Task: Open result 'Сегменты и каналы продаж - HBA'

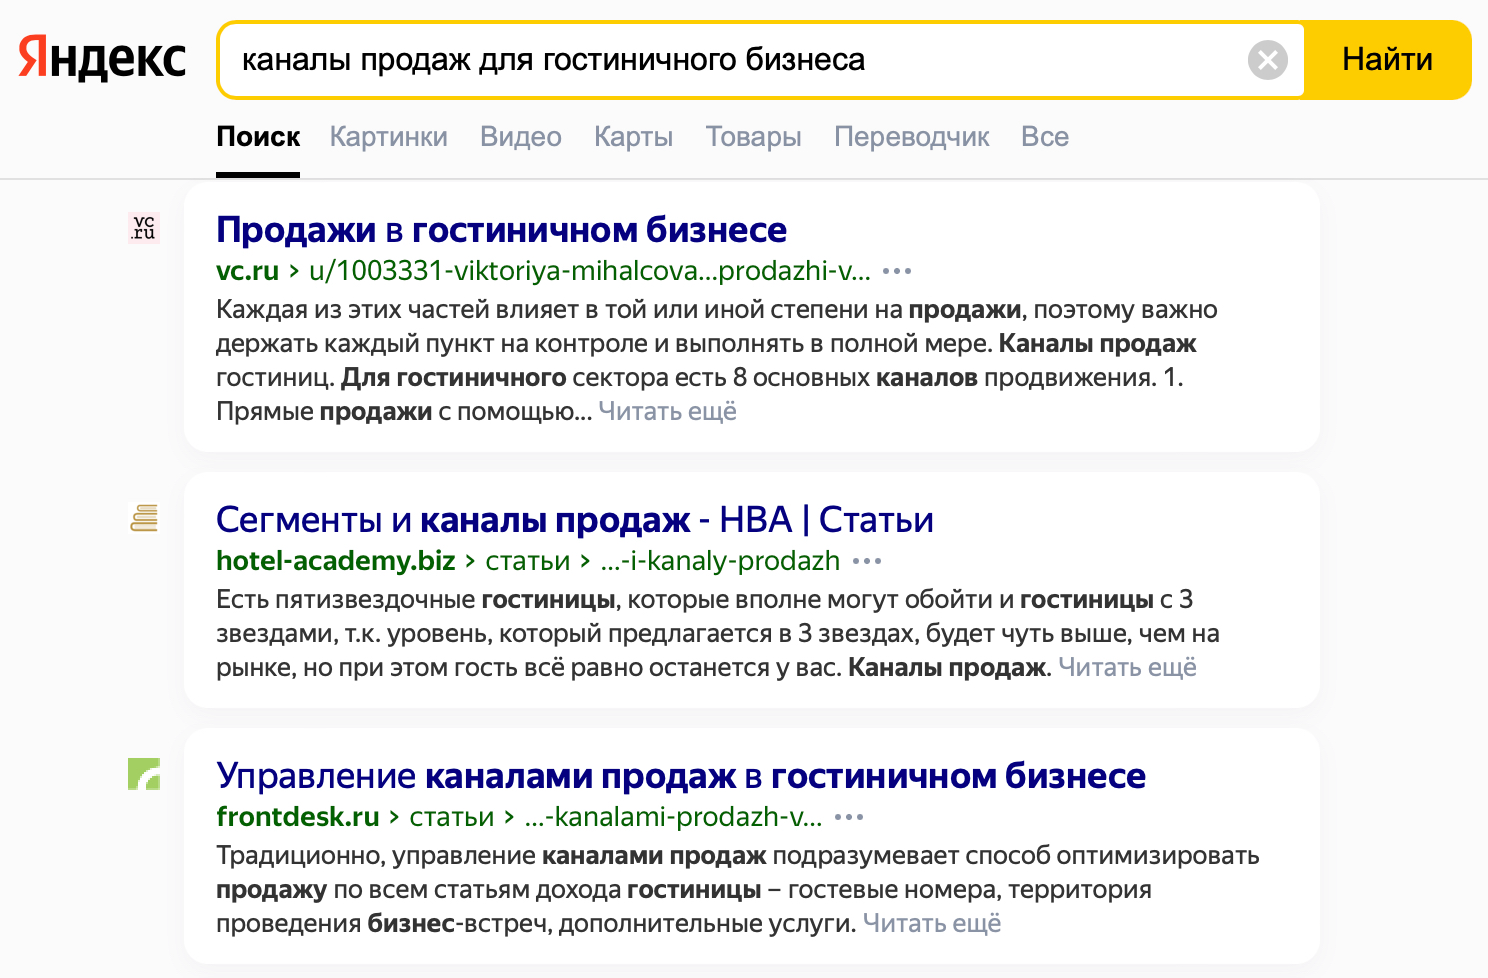Action: [575, 520]
